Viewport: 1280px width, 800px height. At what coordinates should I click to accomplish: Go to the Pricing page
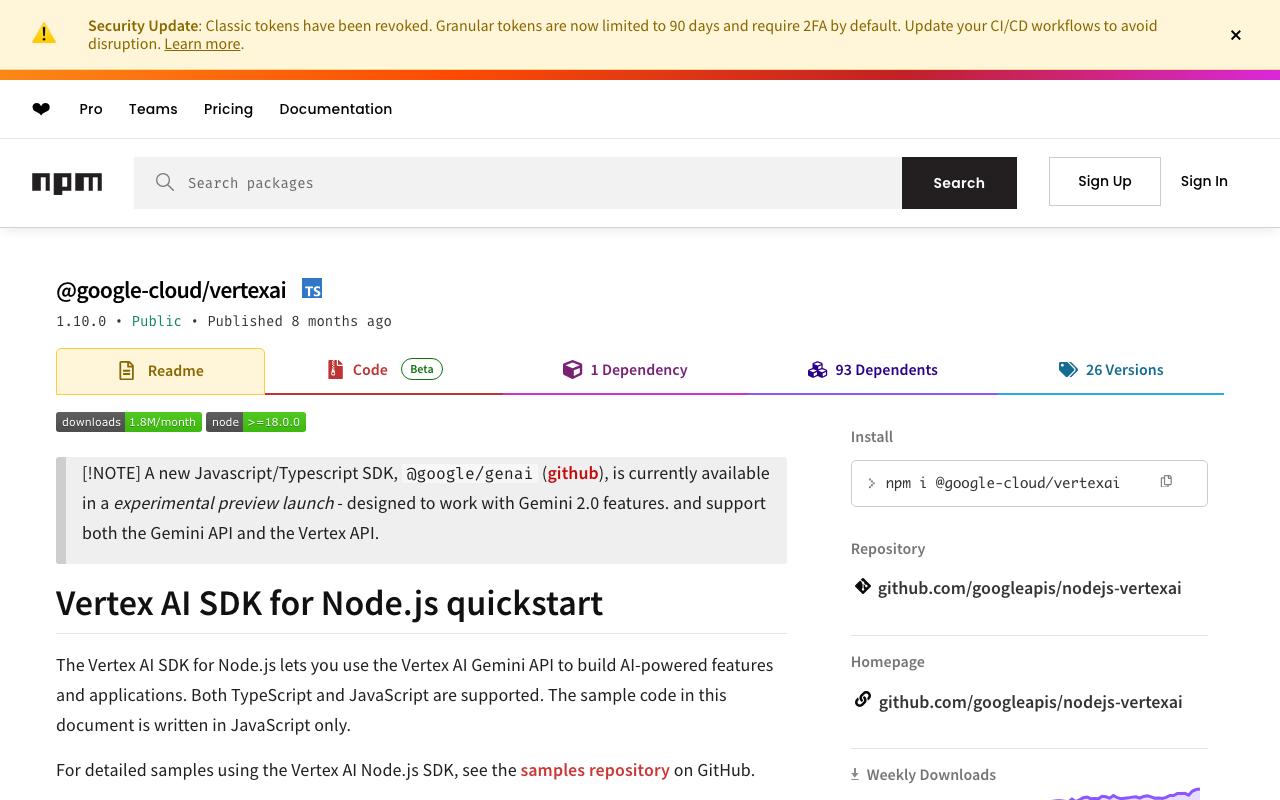point(228,109)
